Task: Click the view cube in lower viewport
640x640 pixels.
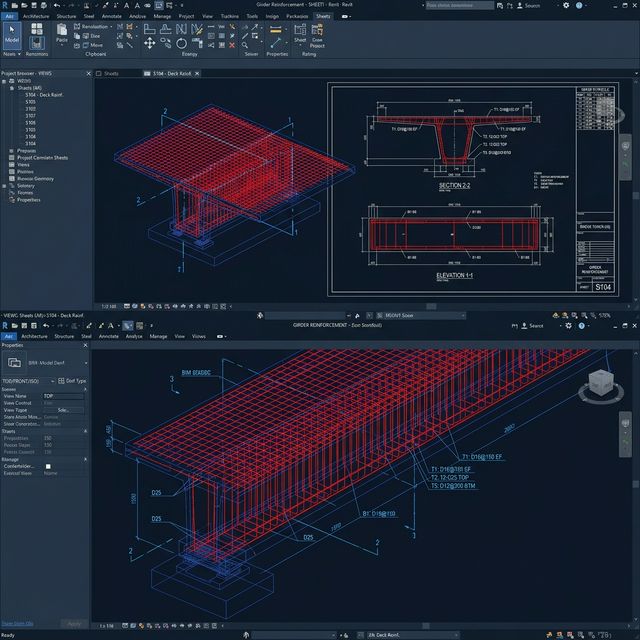Action: point(601,385)
